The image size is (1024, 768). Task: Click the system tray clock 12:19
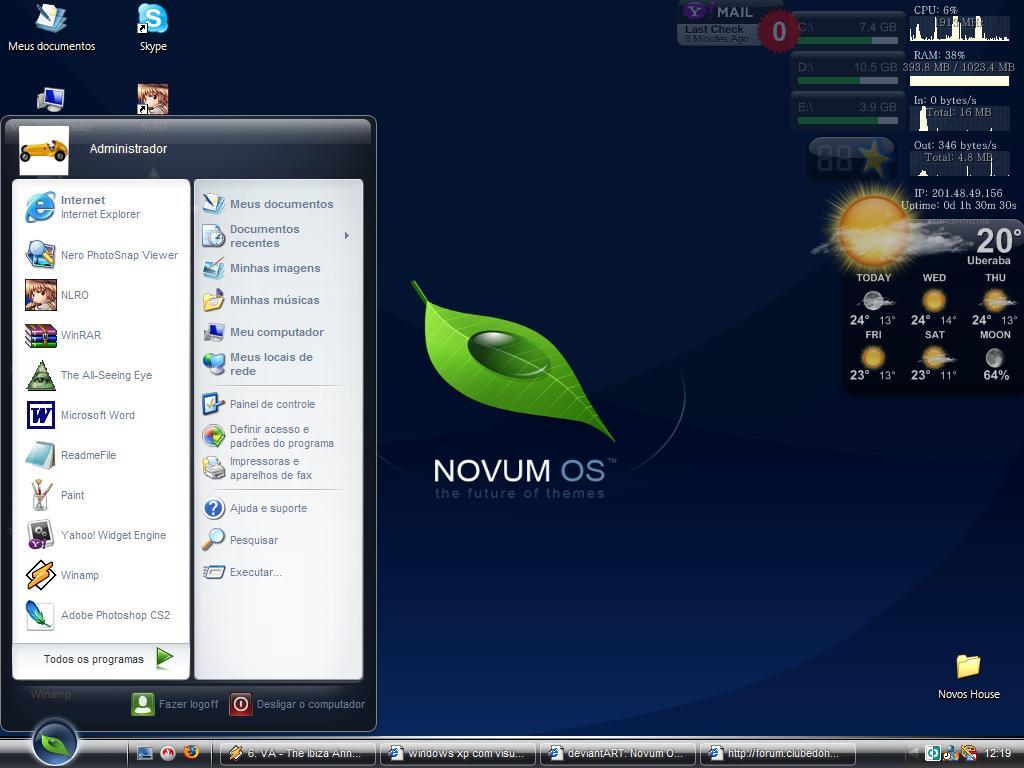997,754
